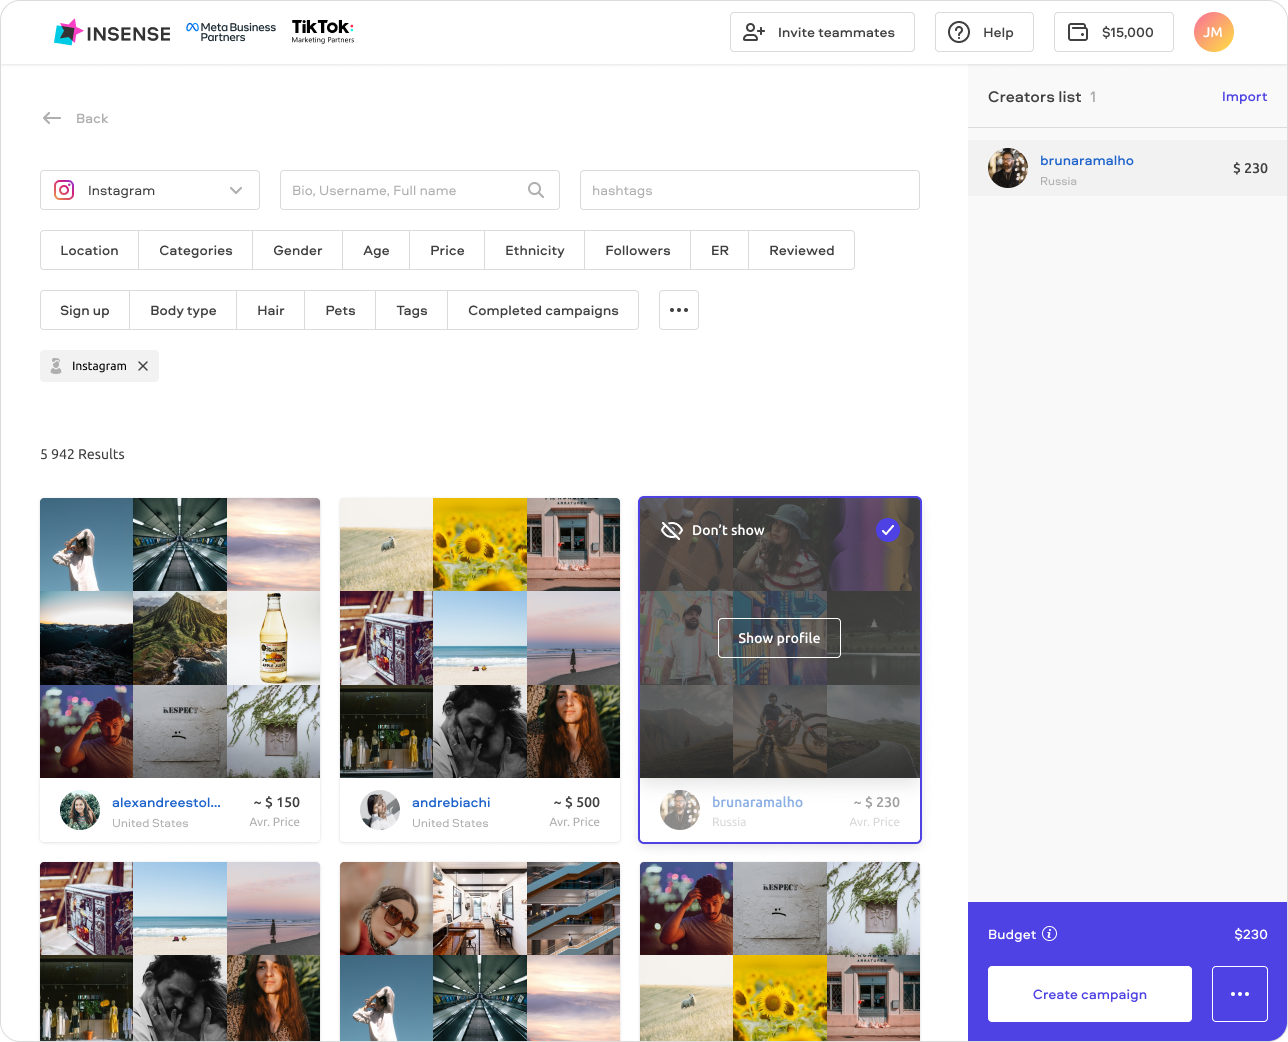
Task: Remove the Instagram filter chip
Action: click(143, 366)
